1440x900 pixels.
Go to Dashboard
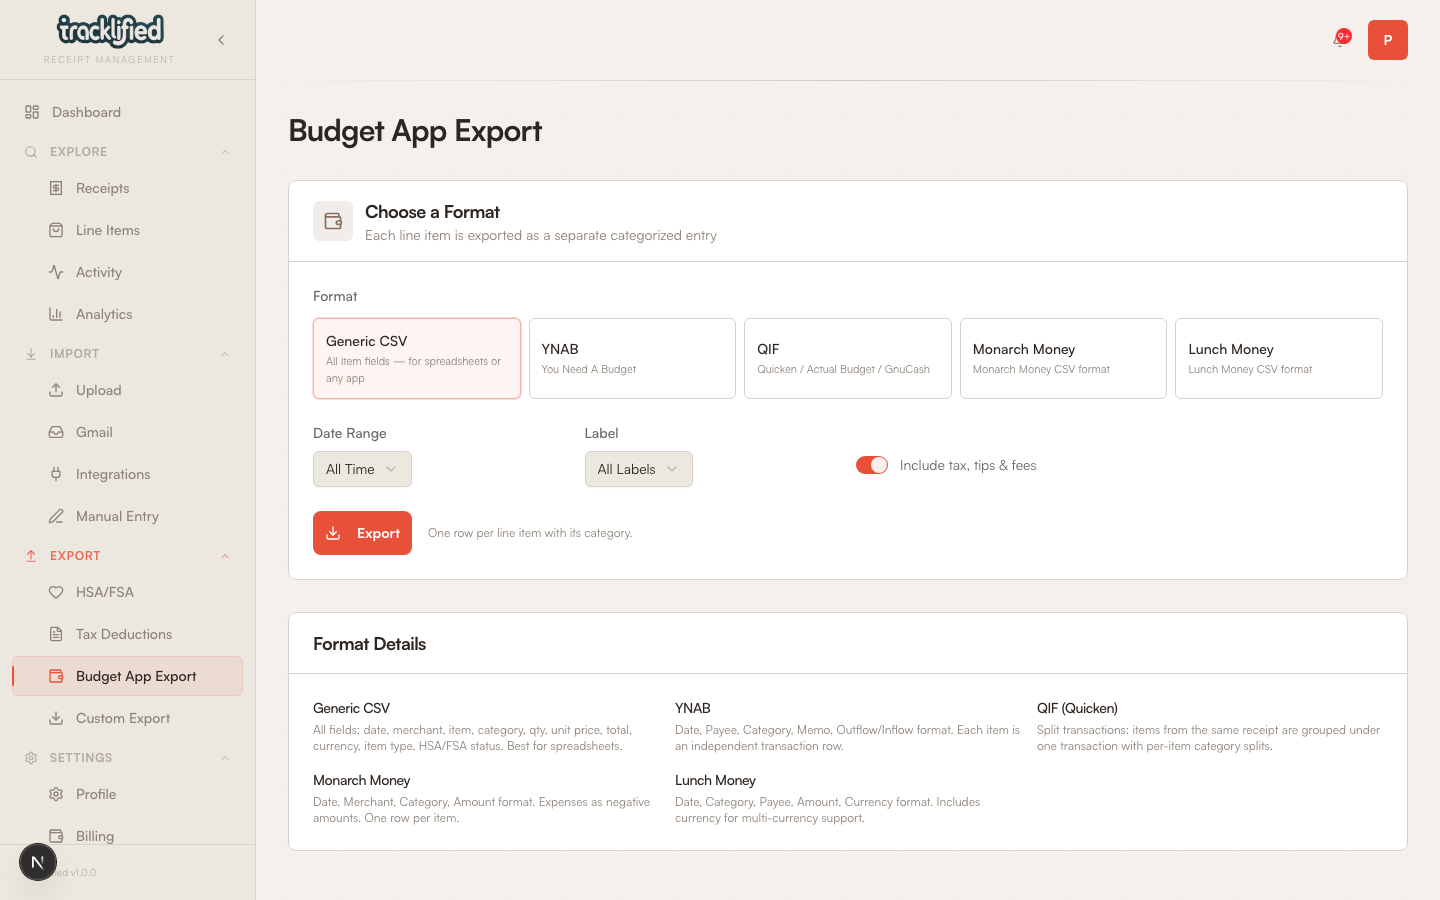[127, 112]
